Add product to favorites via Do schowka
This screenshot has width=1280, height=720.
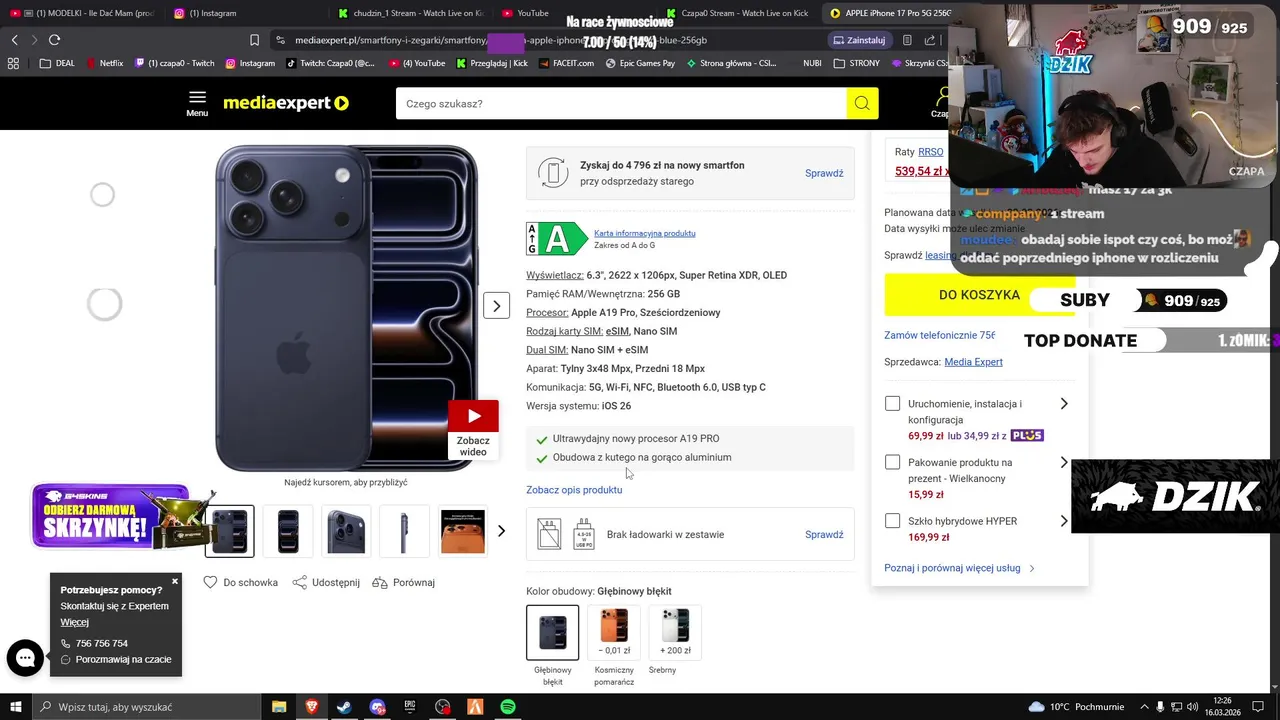click(x=241, y=582)
